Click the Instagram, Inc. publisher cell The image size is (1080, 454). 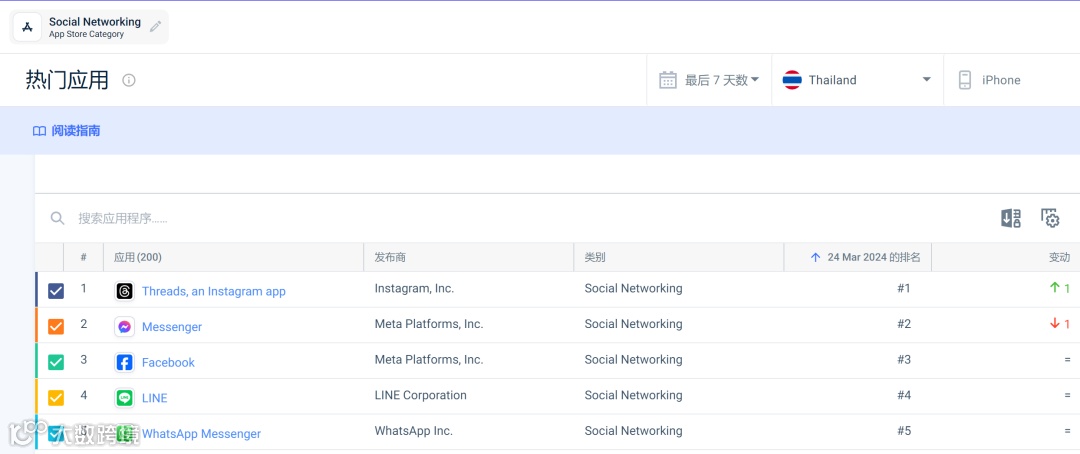[414, 289]
